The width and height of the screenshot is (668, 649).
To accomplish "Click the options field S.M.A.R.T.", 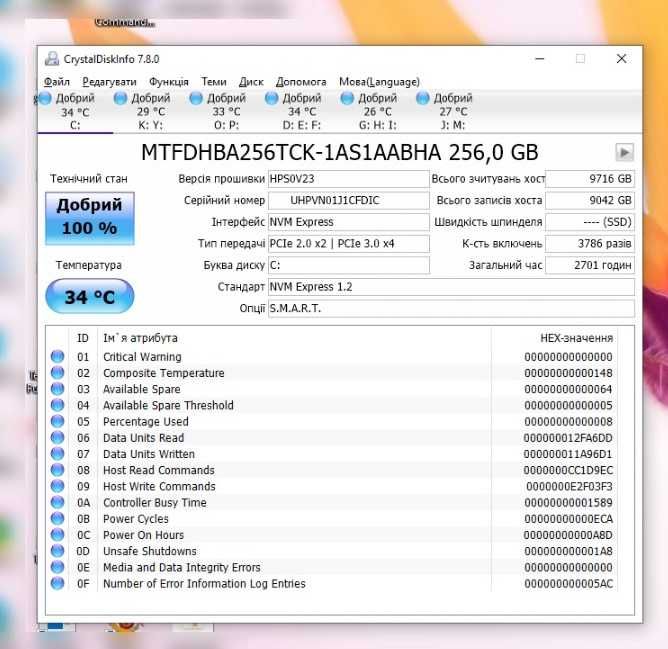I will [451, 308].
